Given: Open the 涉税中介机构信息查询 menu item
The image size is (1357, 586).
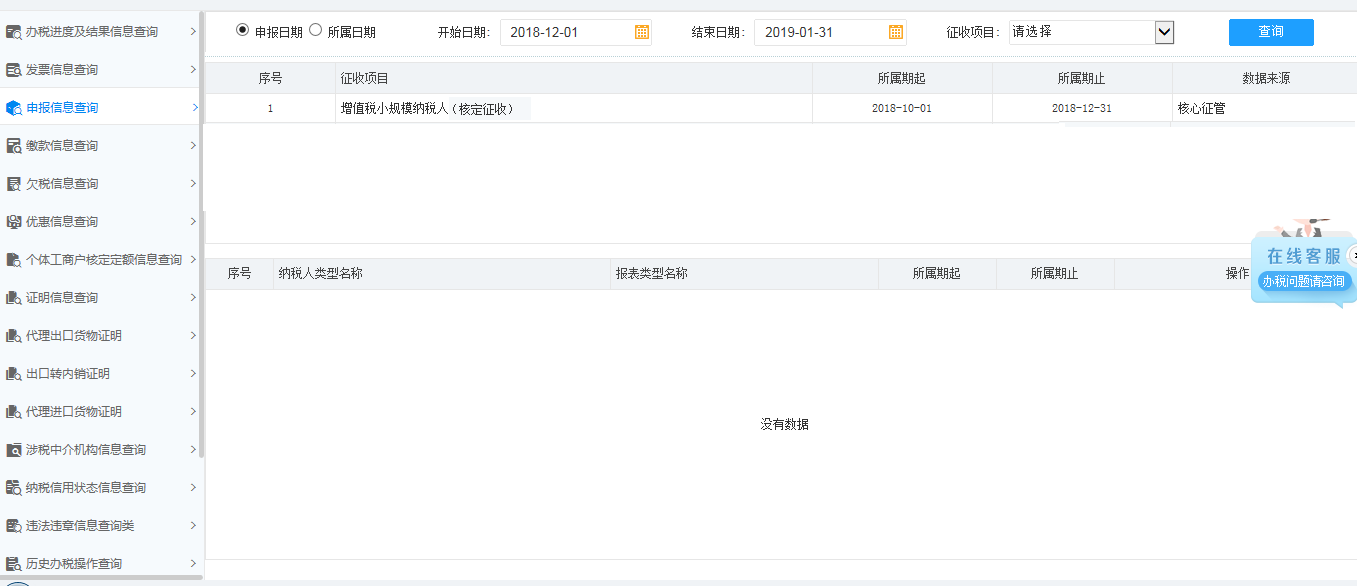Looking at the screenshot, I should (x=86, y=450).
